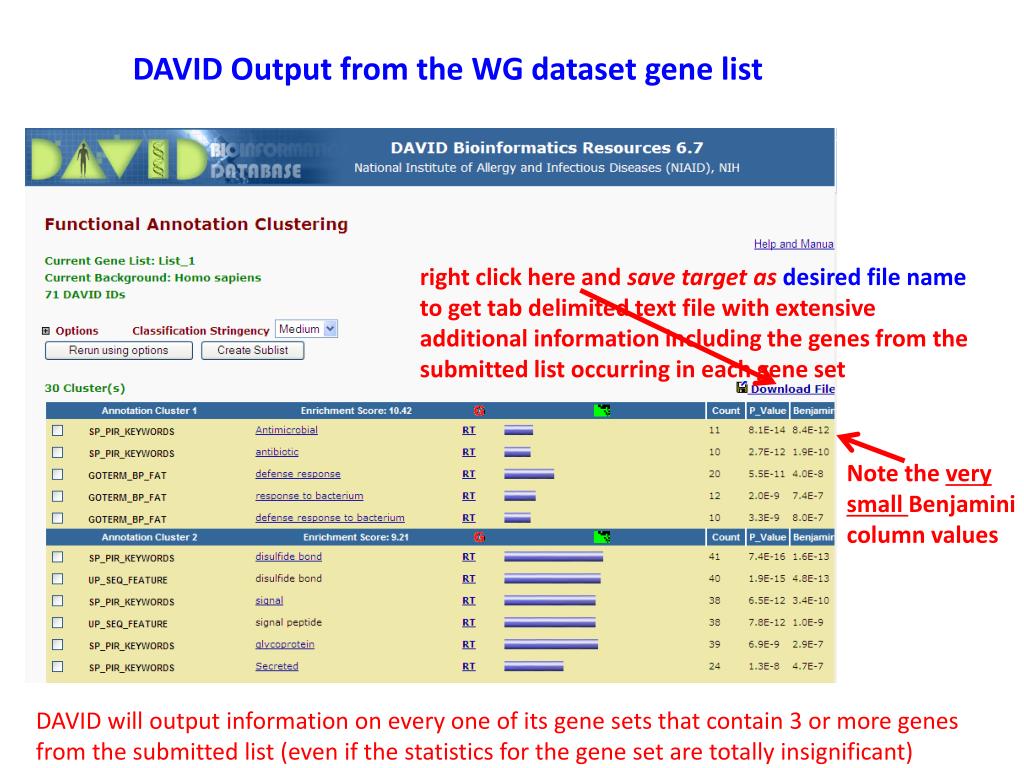The width and height of the screenshot is (1024, 768).
Task: Click the gene bar in the defense response row
Action: 529,474
